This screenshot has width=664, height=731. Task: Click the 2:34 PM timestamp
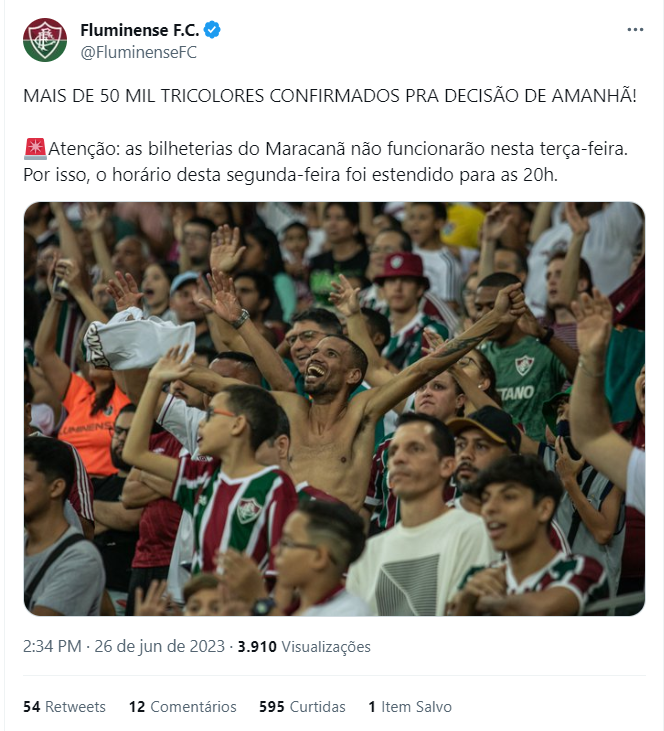tap(52, 647)
